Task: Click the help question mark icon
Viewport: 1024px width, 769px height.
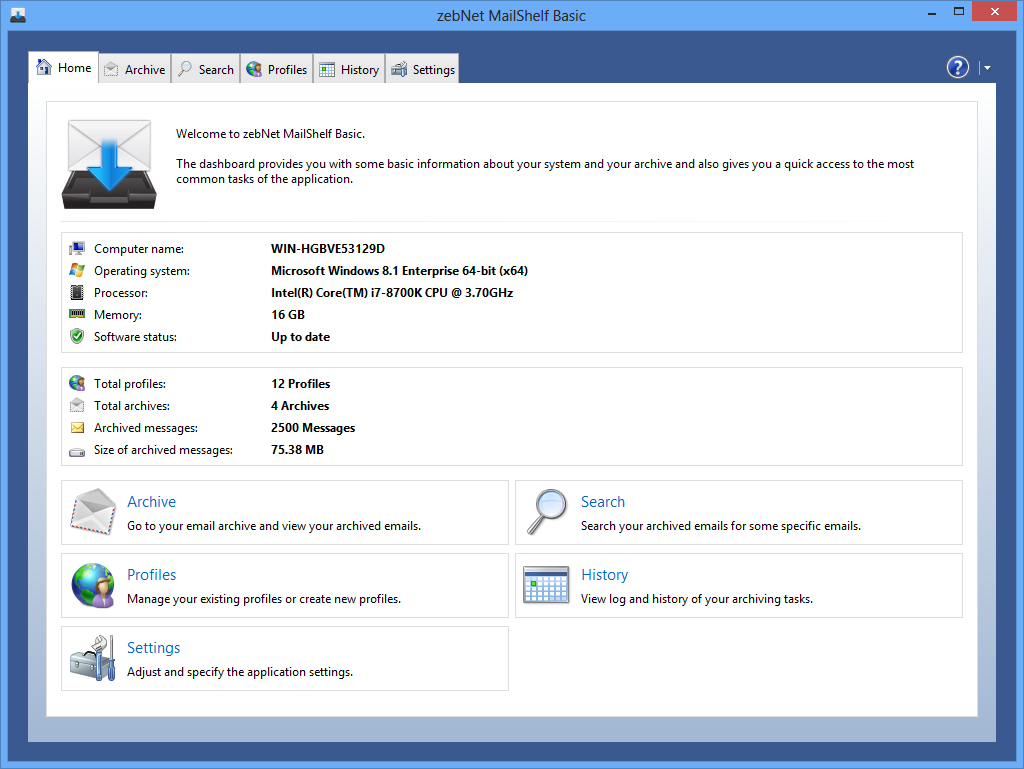Action: point(957,67)
